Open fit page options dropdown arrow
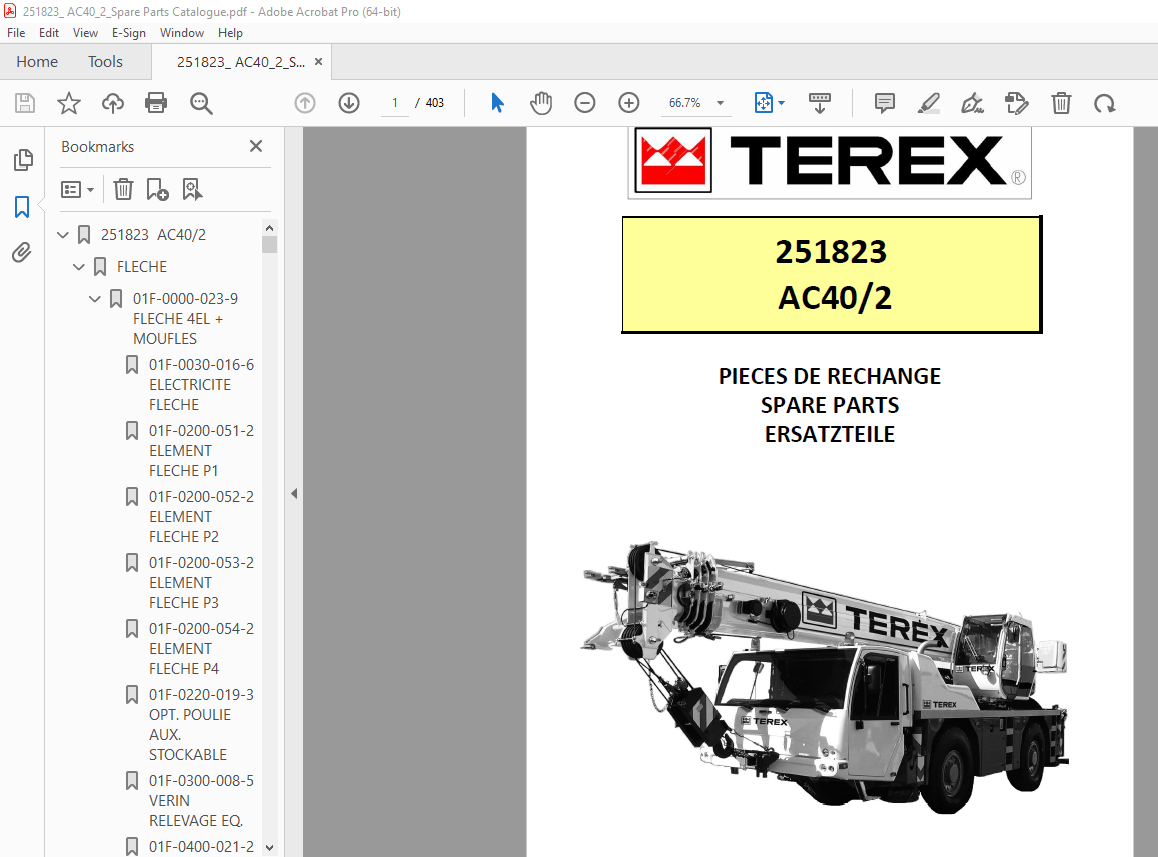This screenshot has height=857, width=1158. [781, 103]
